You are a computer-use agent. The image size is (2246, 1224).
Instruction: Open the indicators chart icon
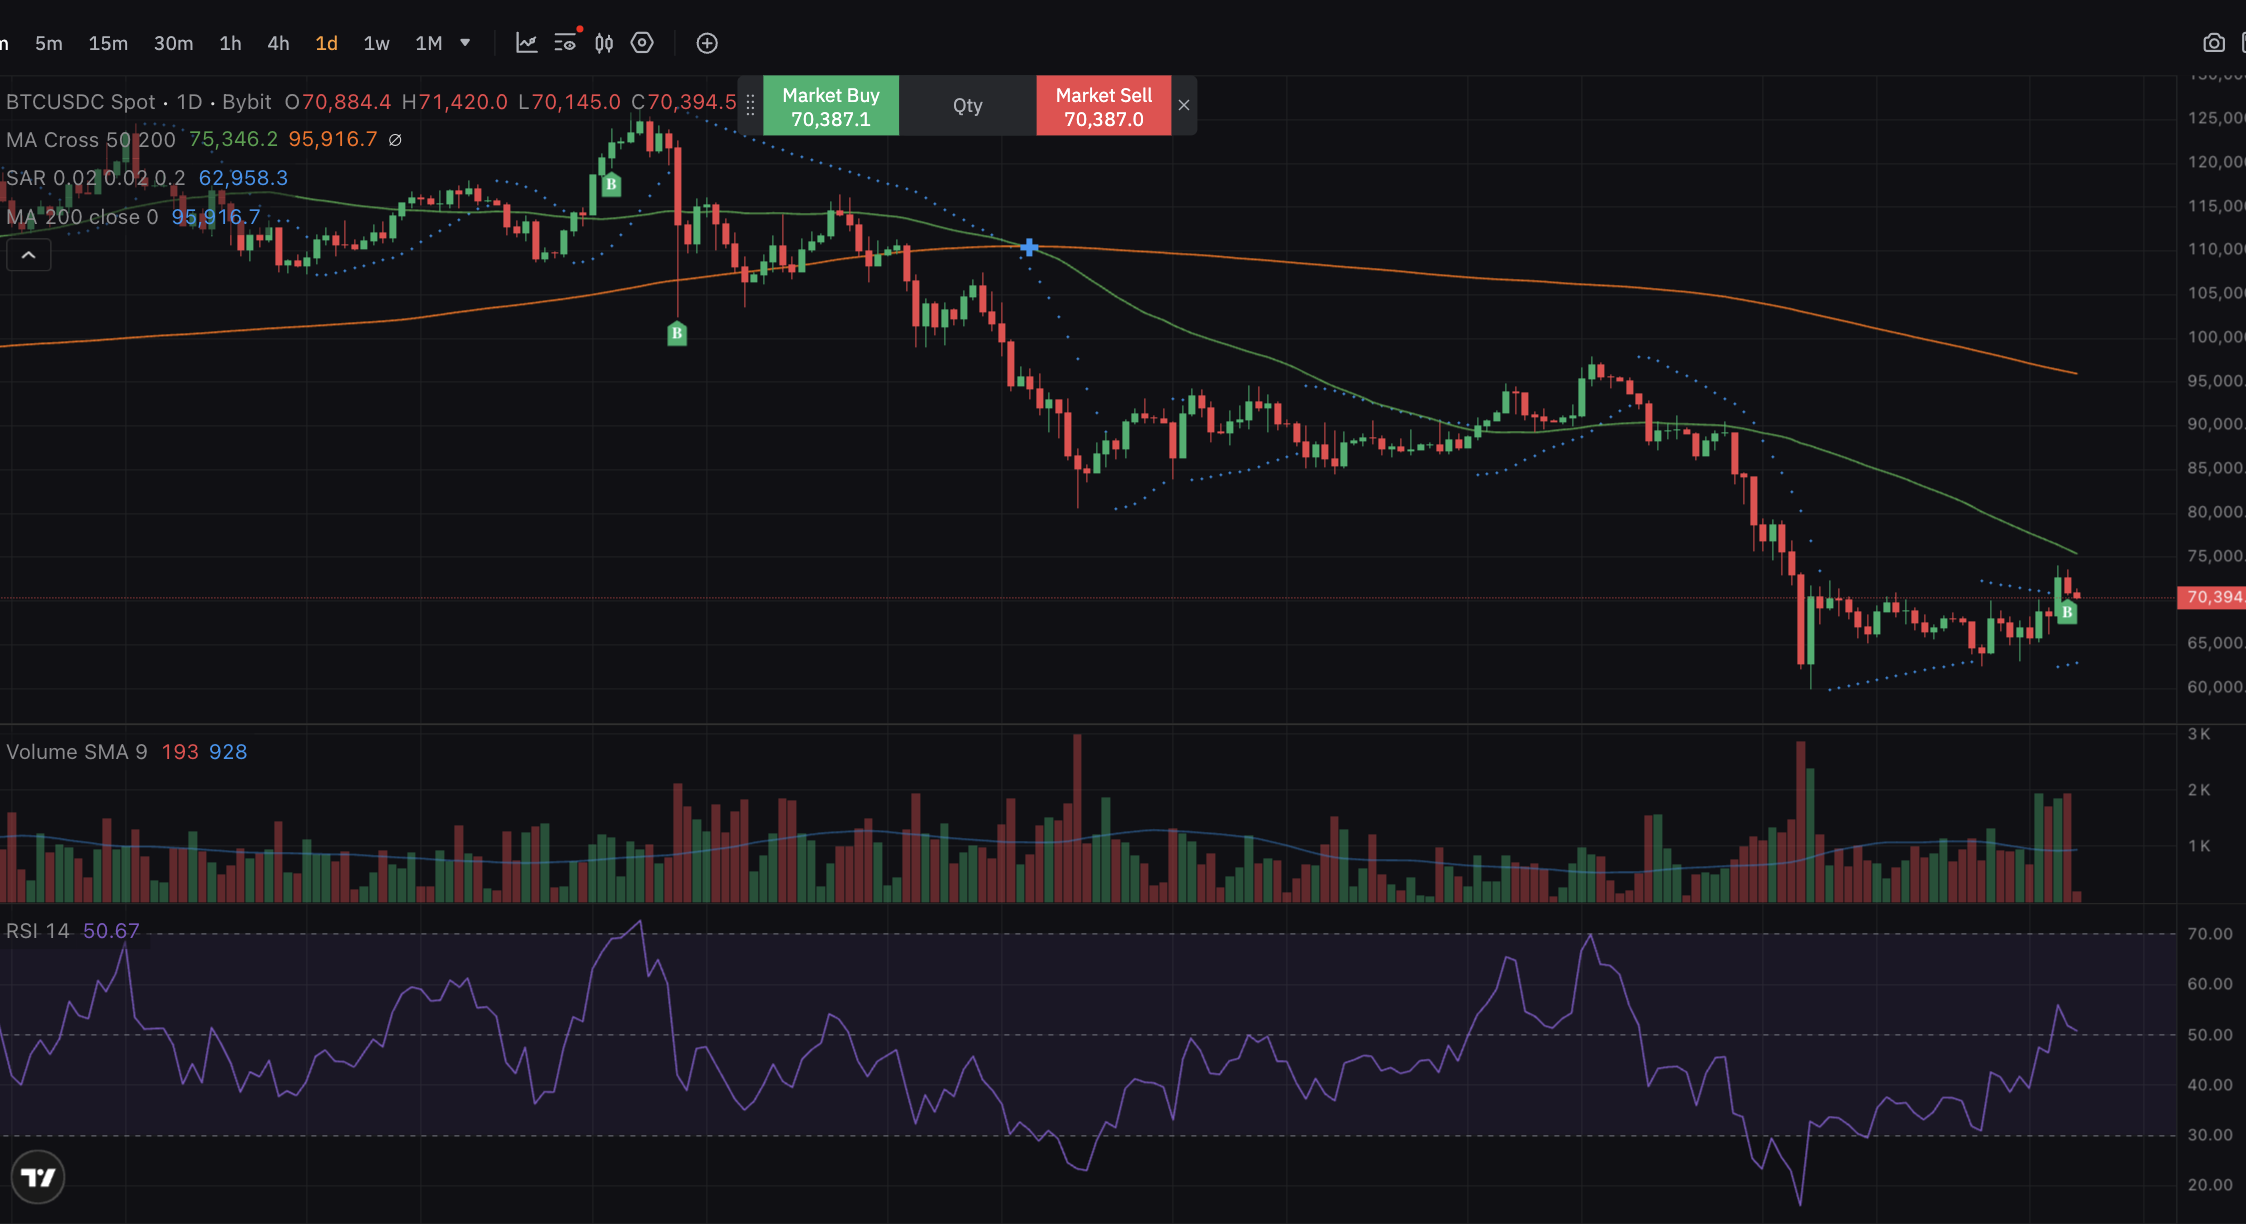pos(526,43)
